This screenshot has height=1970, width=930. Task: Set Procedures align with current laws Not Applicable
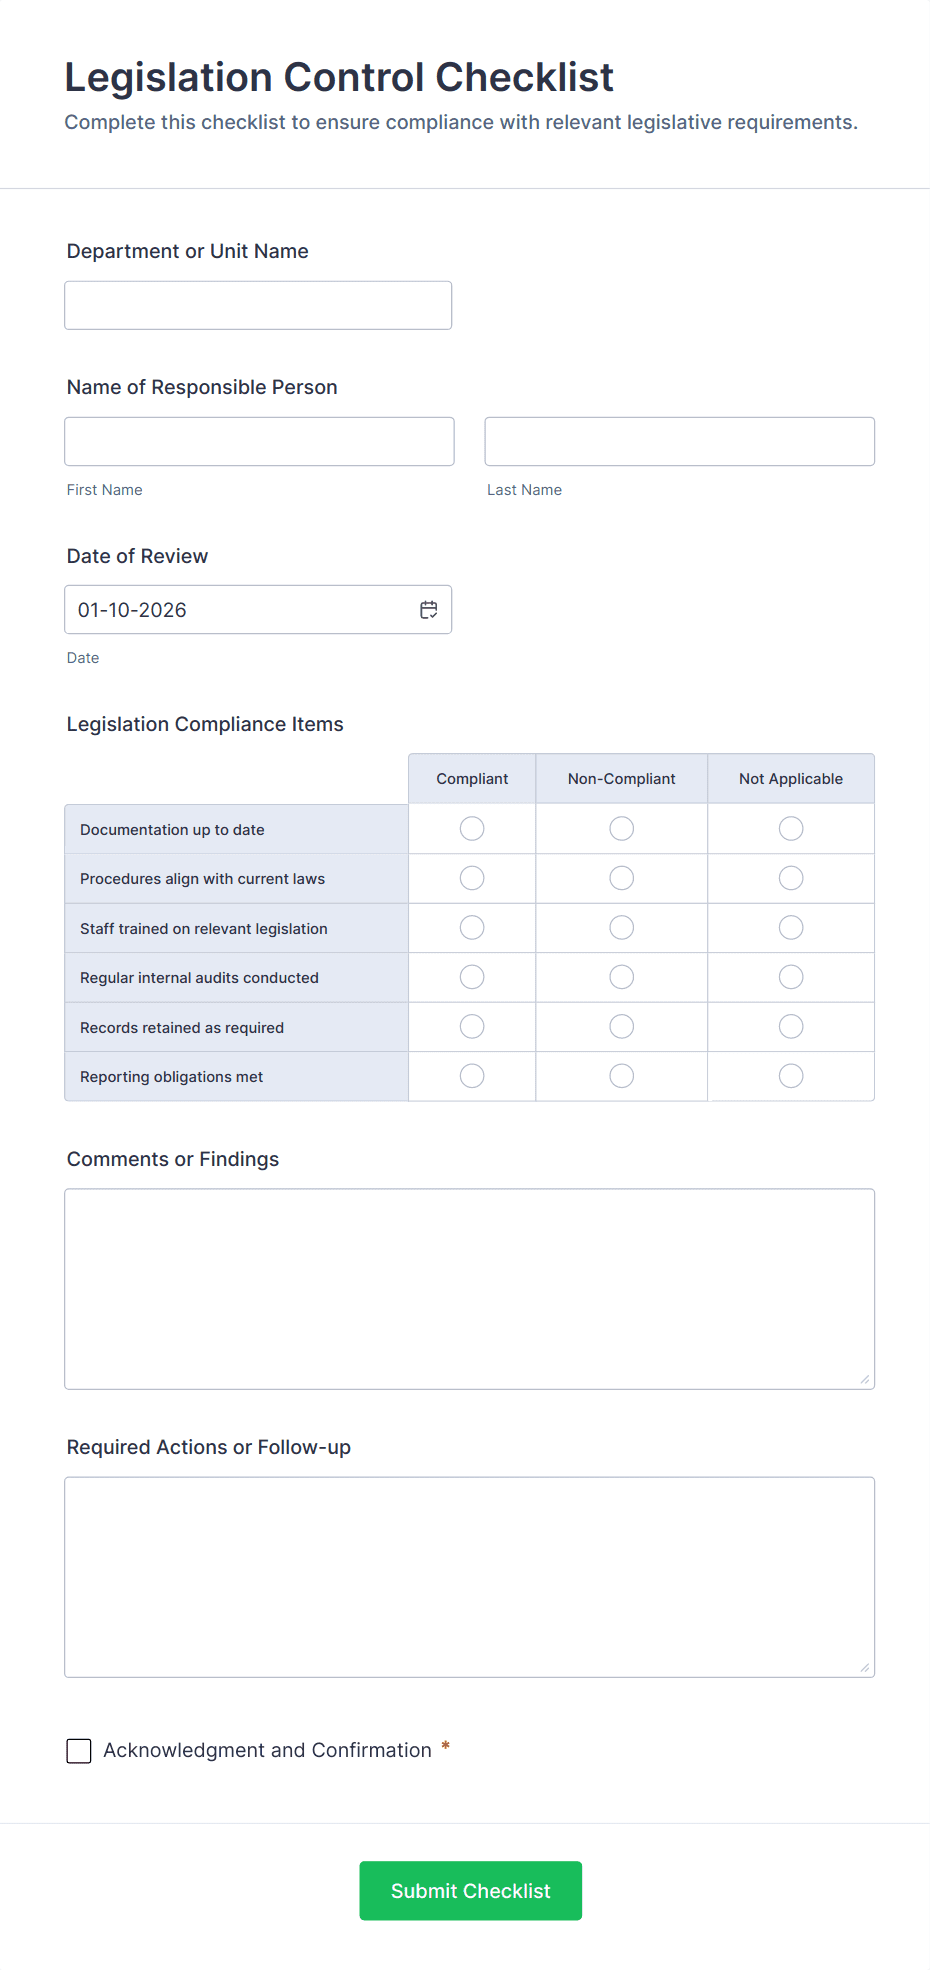[x=791, y=878]
